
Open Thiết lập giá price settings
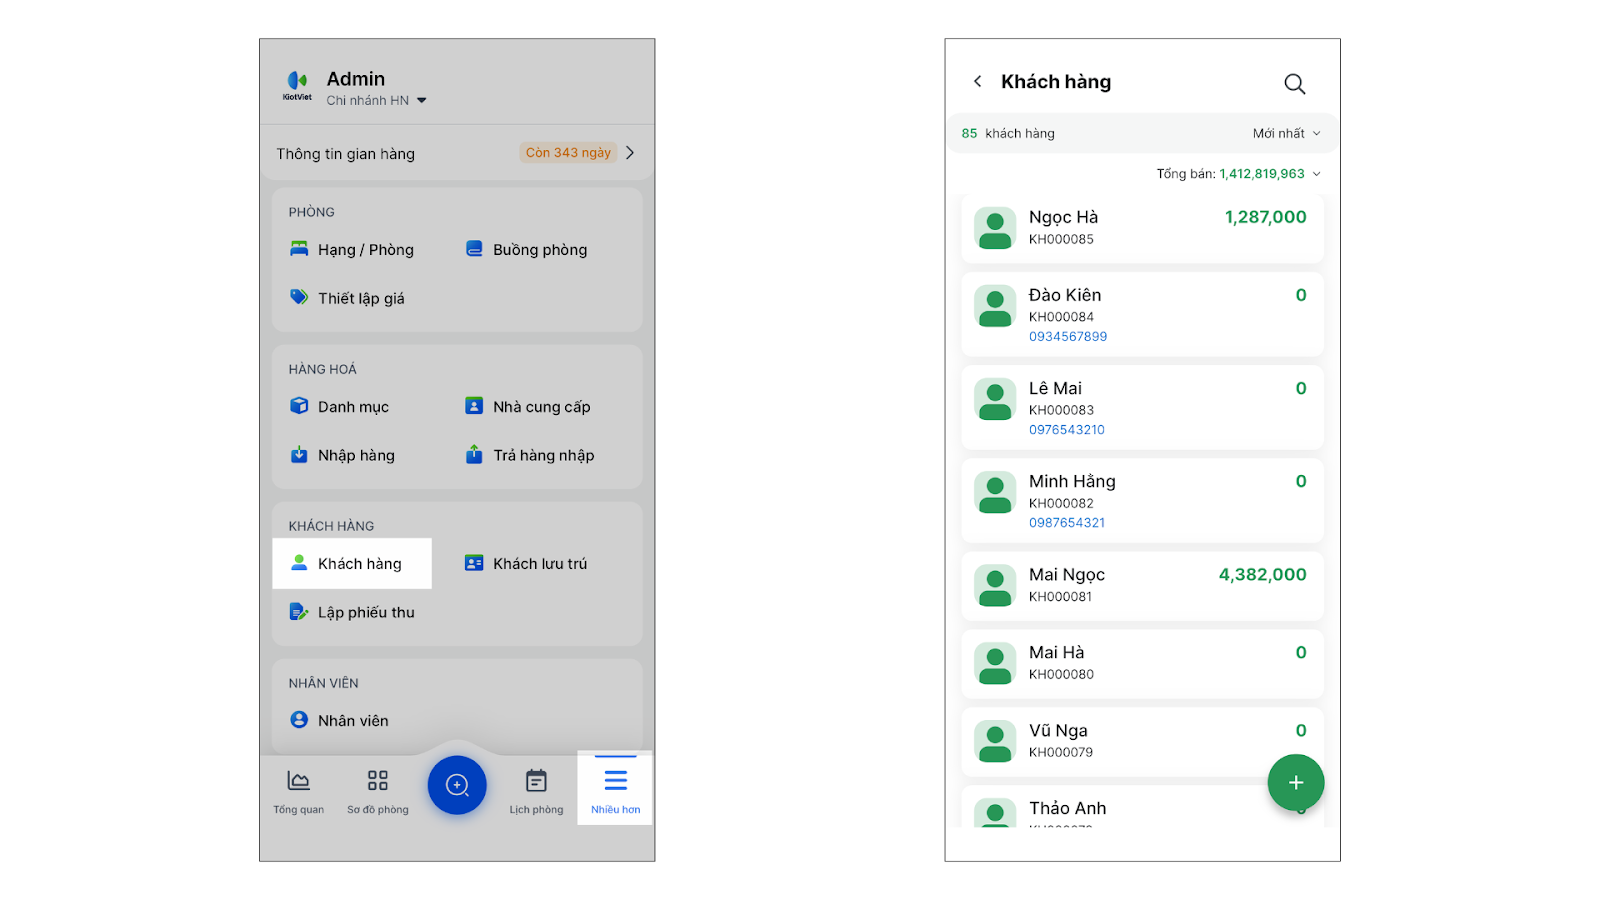[347, 298]
